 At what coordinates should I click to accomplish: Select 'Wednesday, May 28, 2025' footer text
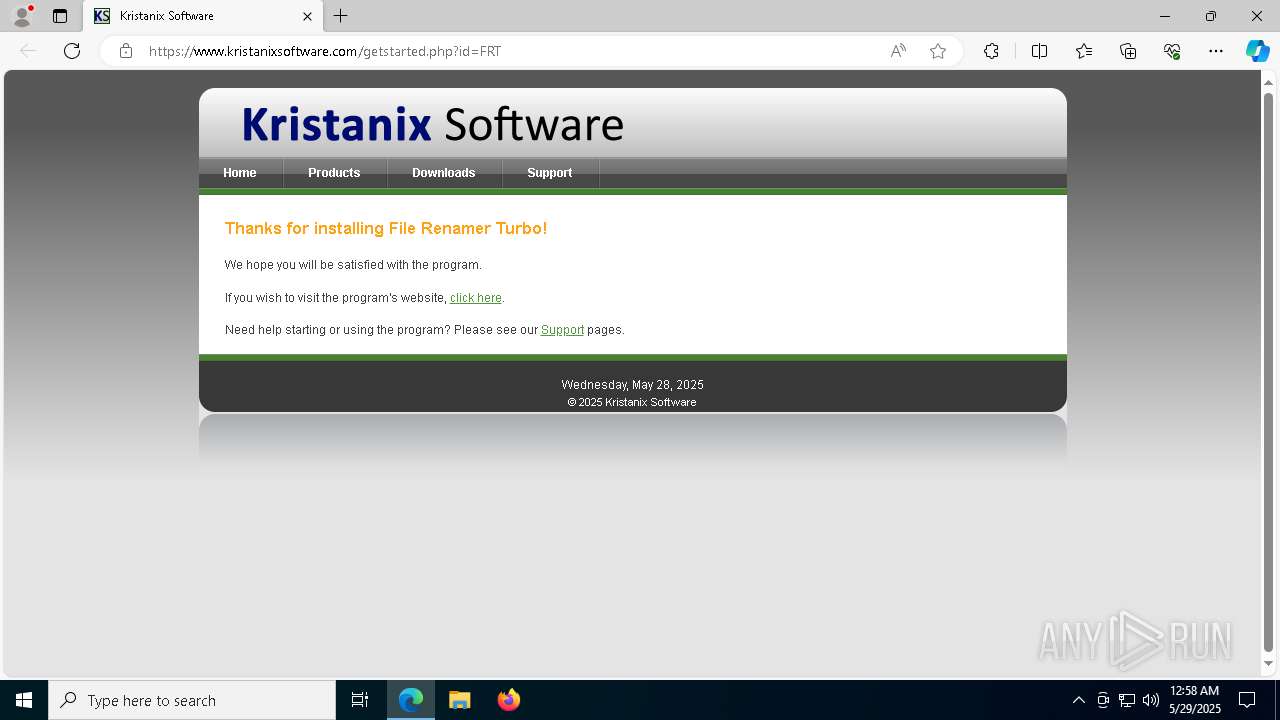click(632, 385)
